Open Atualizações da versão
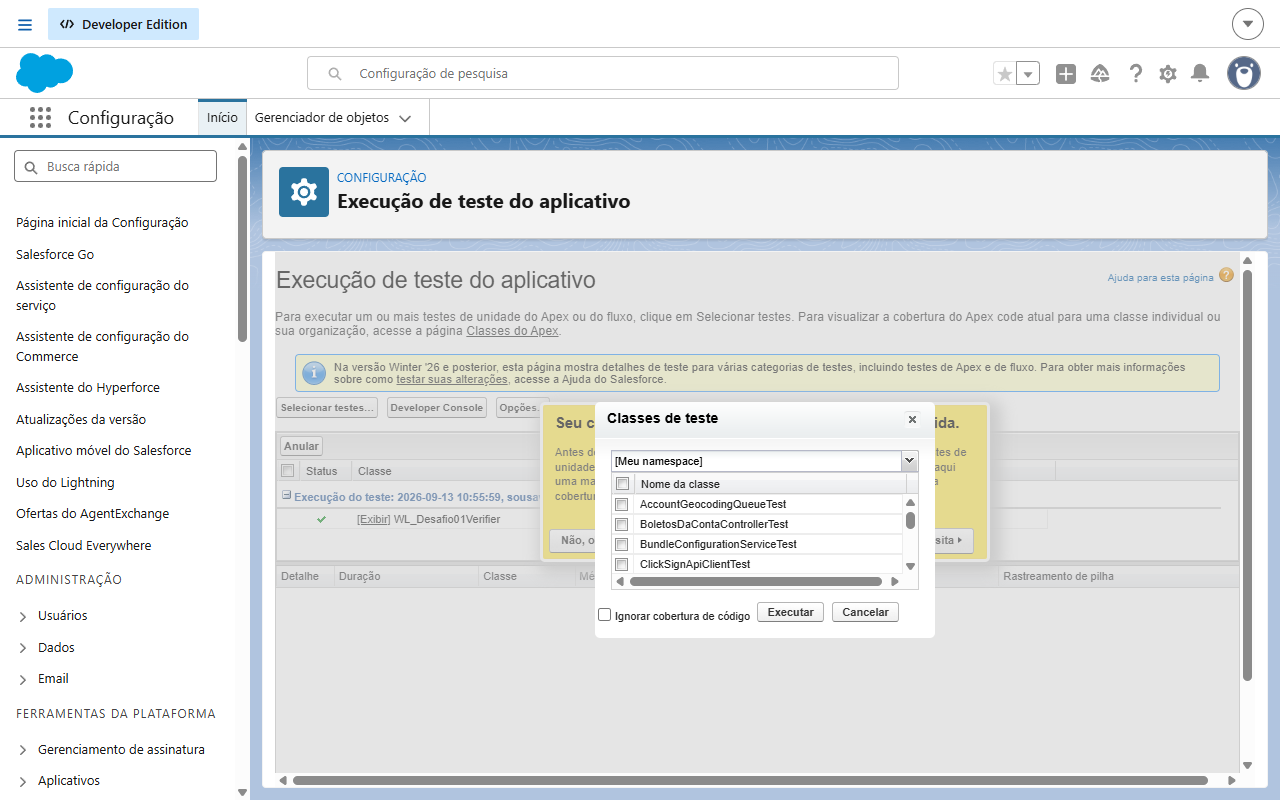The height and width of the screenshot is (800, 1280). click(x=81, y=419)
